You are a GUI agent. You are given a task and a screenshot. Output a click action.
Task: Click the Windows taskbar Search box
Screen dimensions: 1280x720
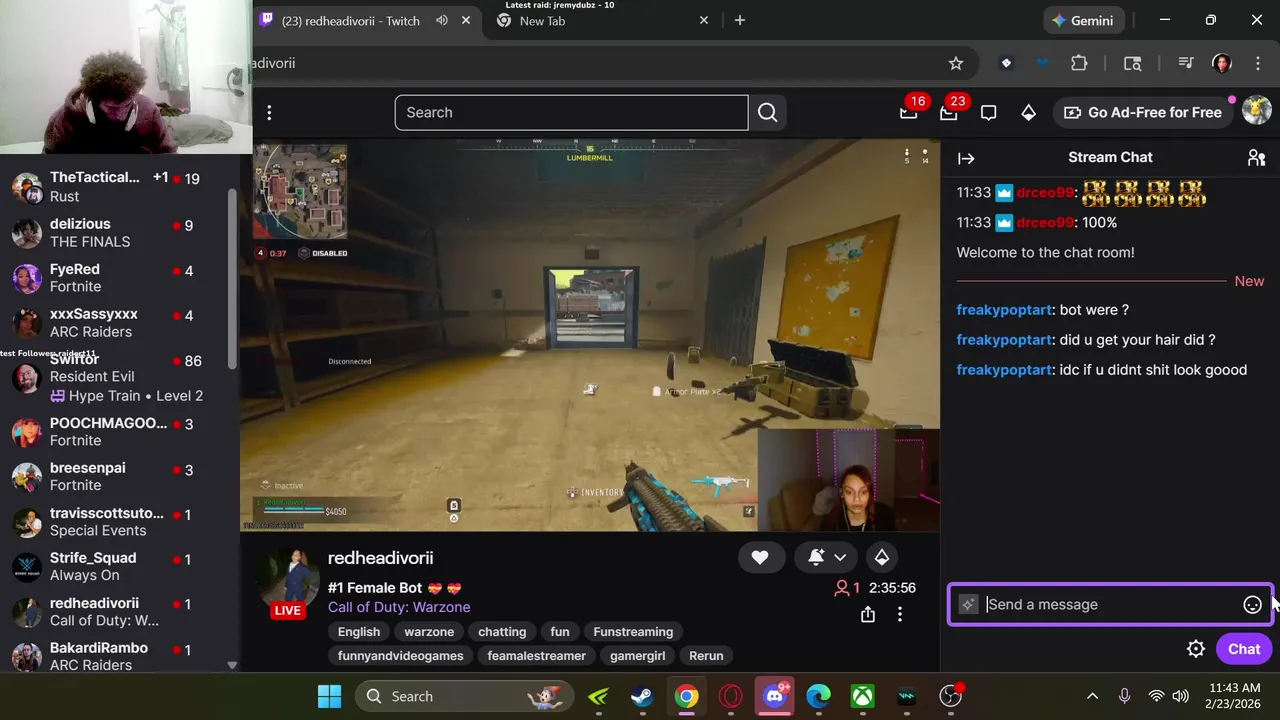(464, 696)
